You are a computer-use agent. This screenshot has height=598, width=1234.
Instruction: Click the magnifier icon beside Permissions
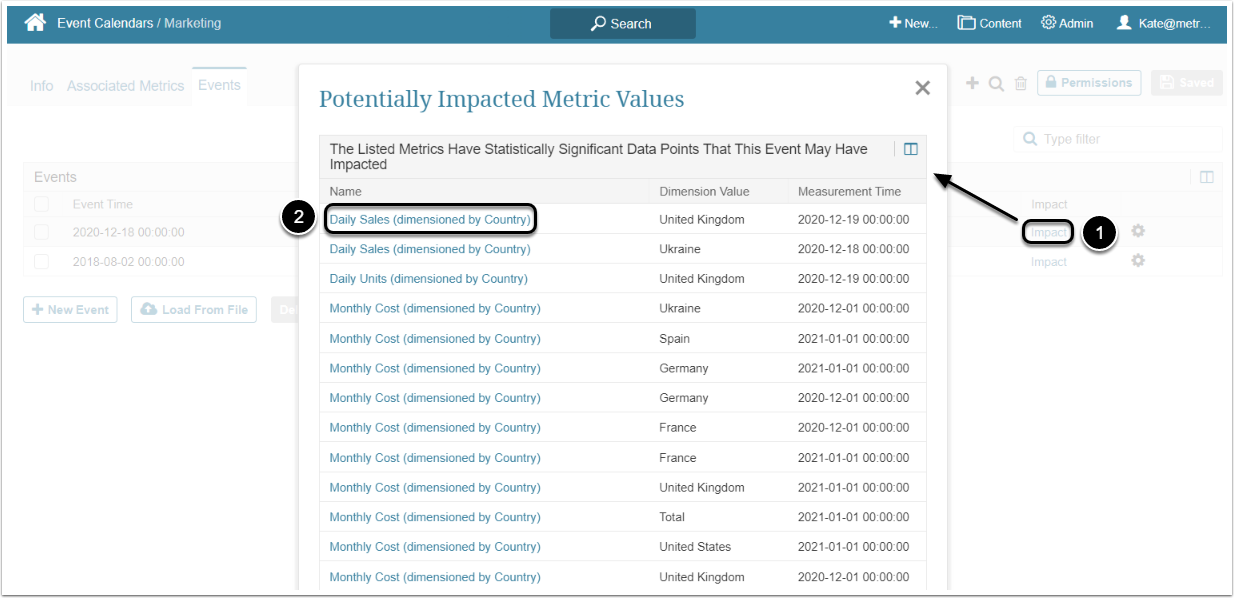(996, 83)
